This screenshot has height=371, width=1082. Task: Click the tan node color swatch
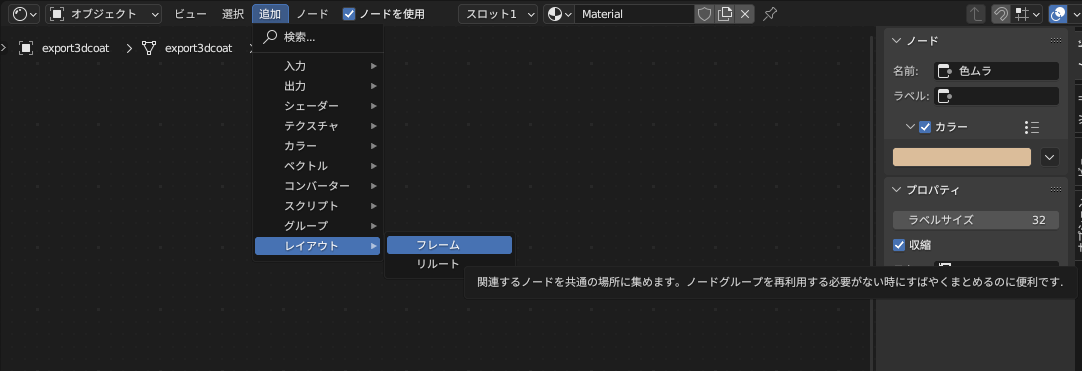point(962,157)
